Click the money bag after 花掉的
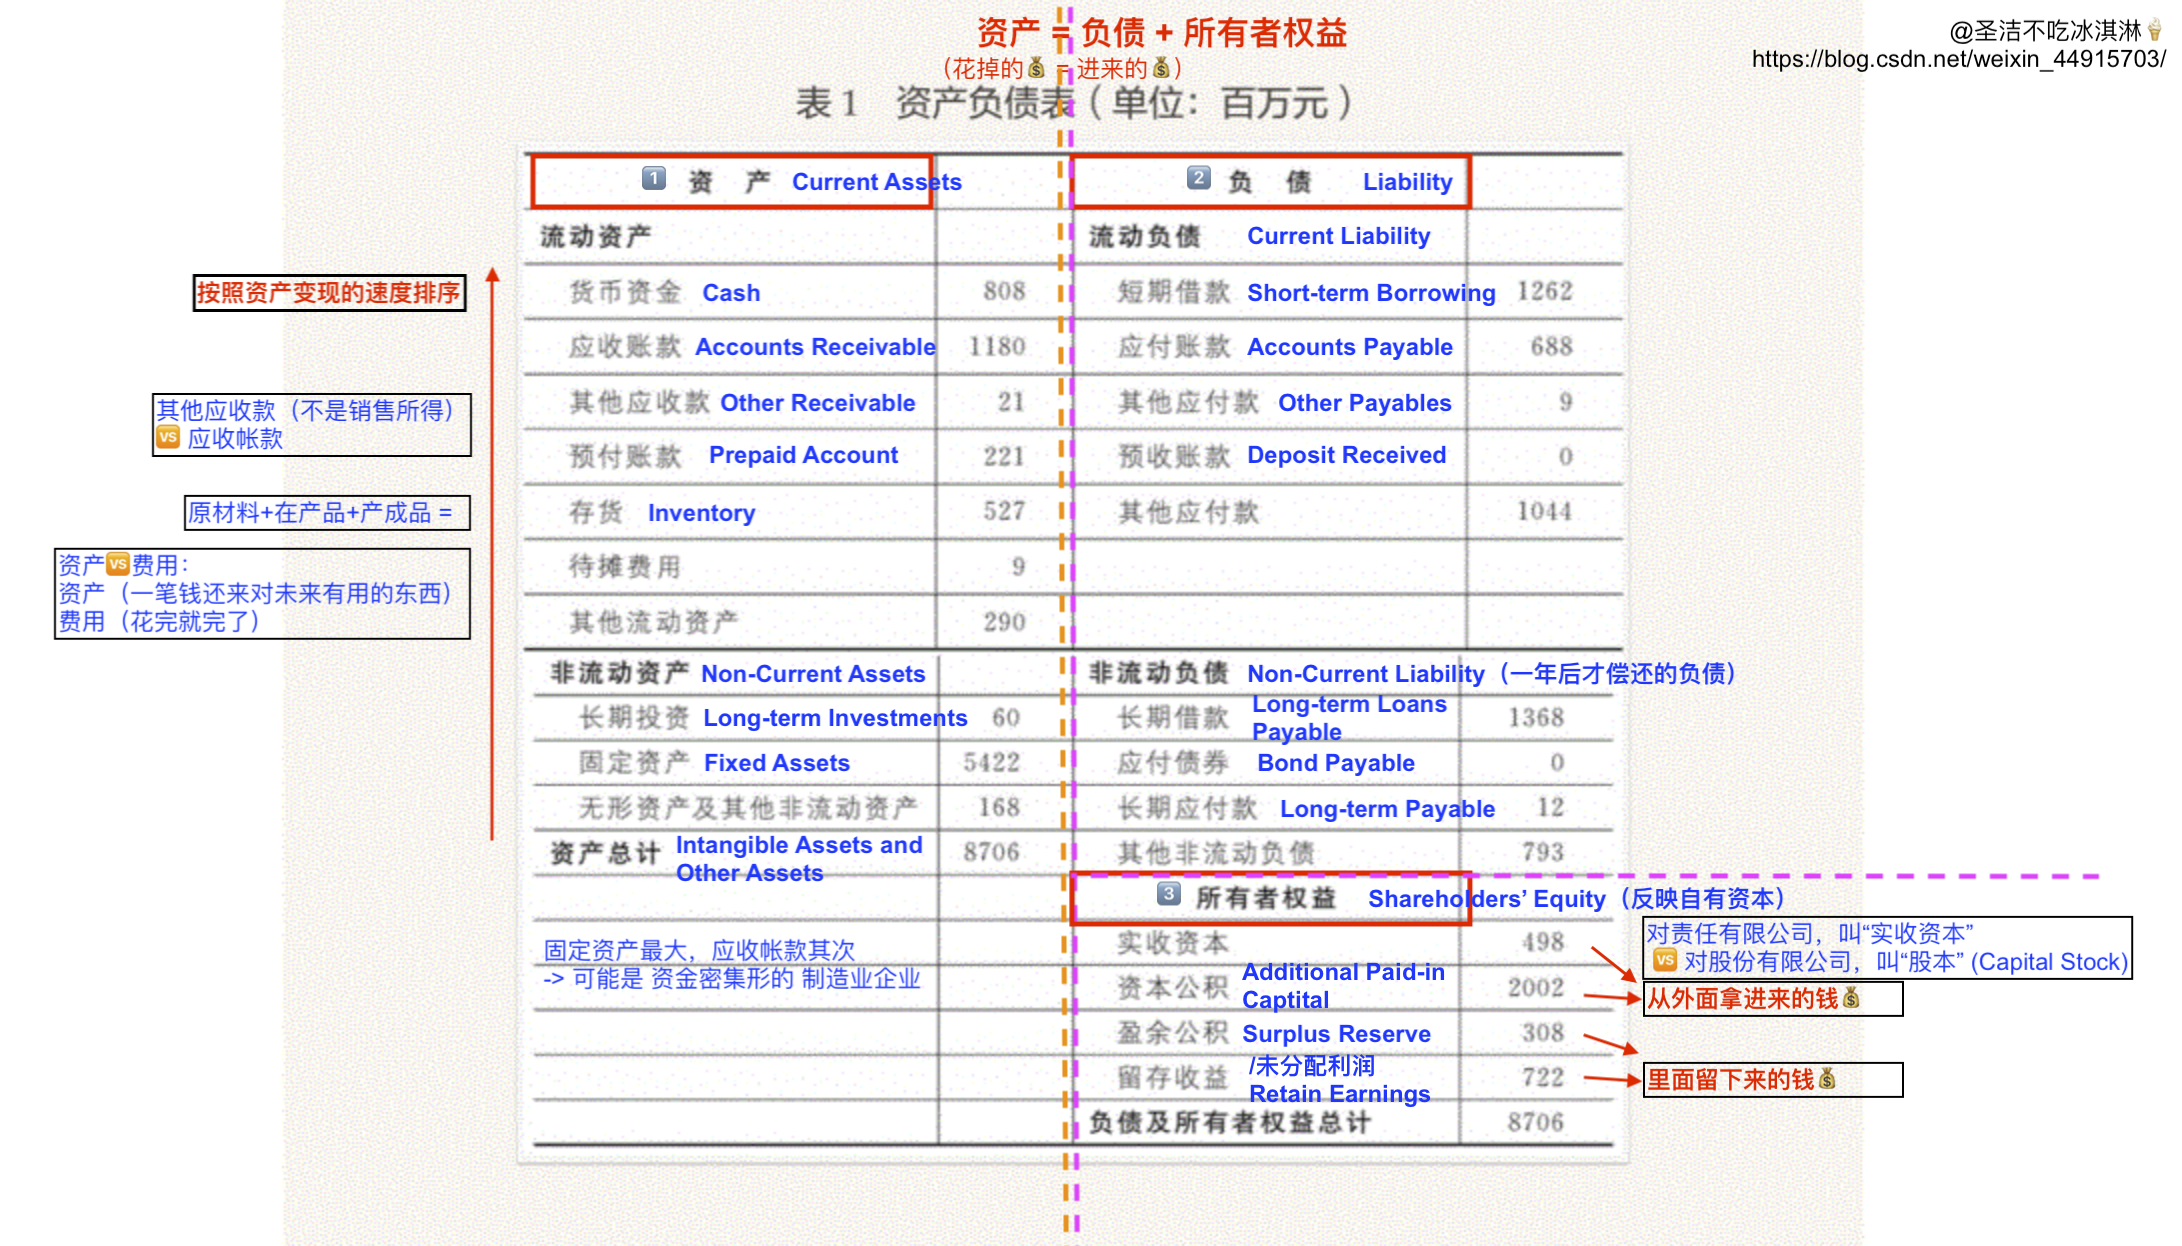The image size is (2182, 1246). pos(1037,68)
